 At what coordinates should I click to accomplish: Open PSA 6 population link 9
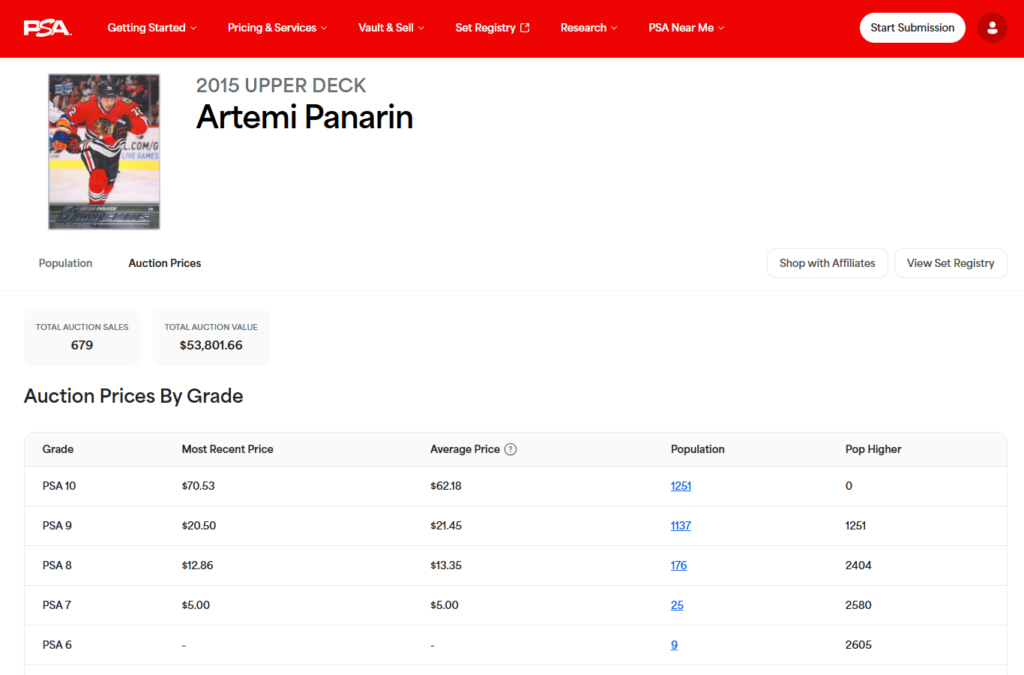tap(674, 645)
